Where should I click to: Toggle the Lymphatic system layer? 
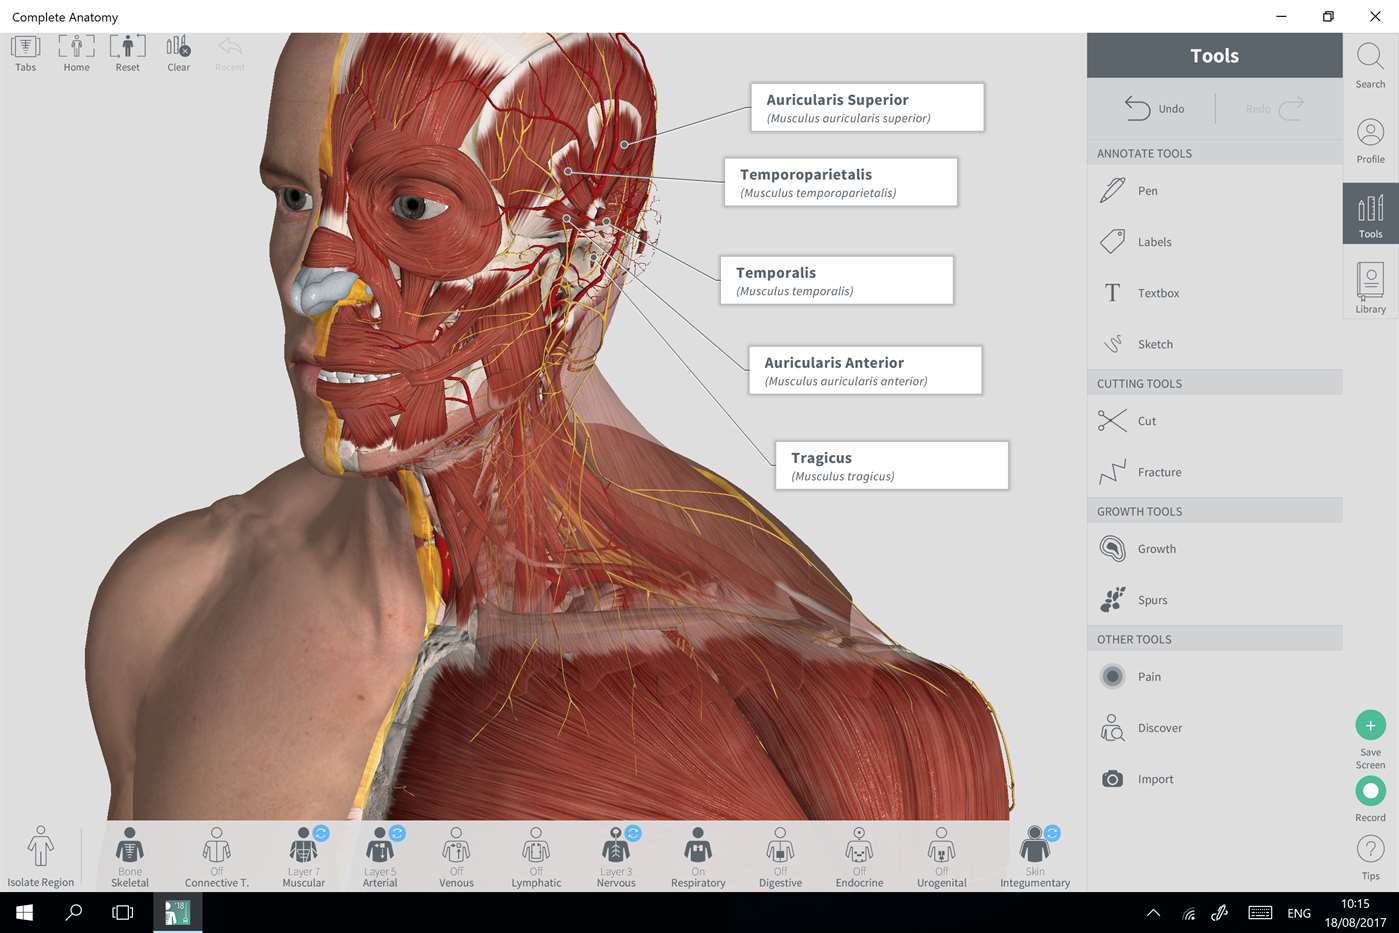(536, 857)
